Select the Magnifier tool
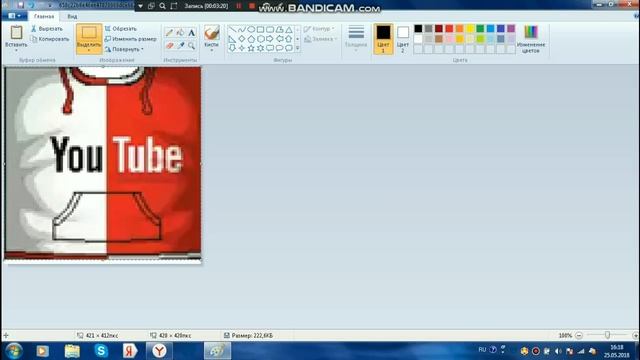640x360 pixels. click(191, 45)
